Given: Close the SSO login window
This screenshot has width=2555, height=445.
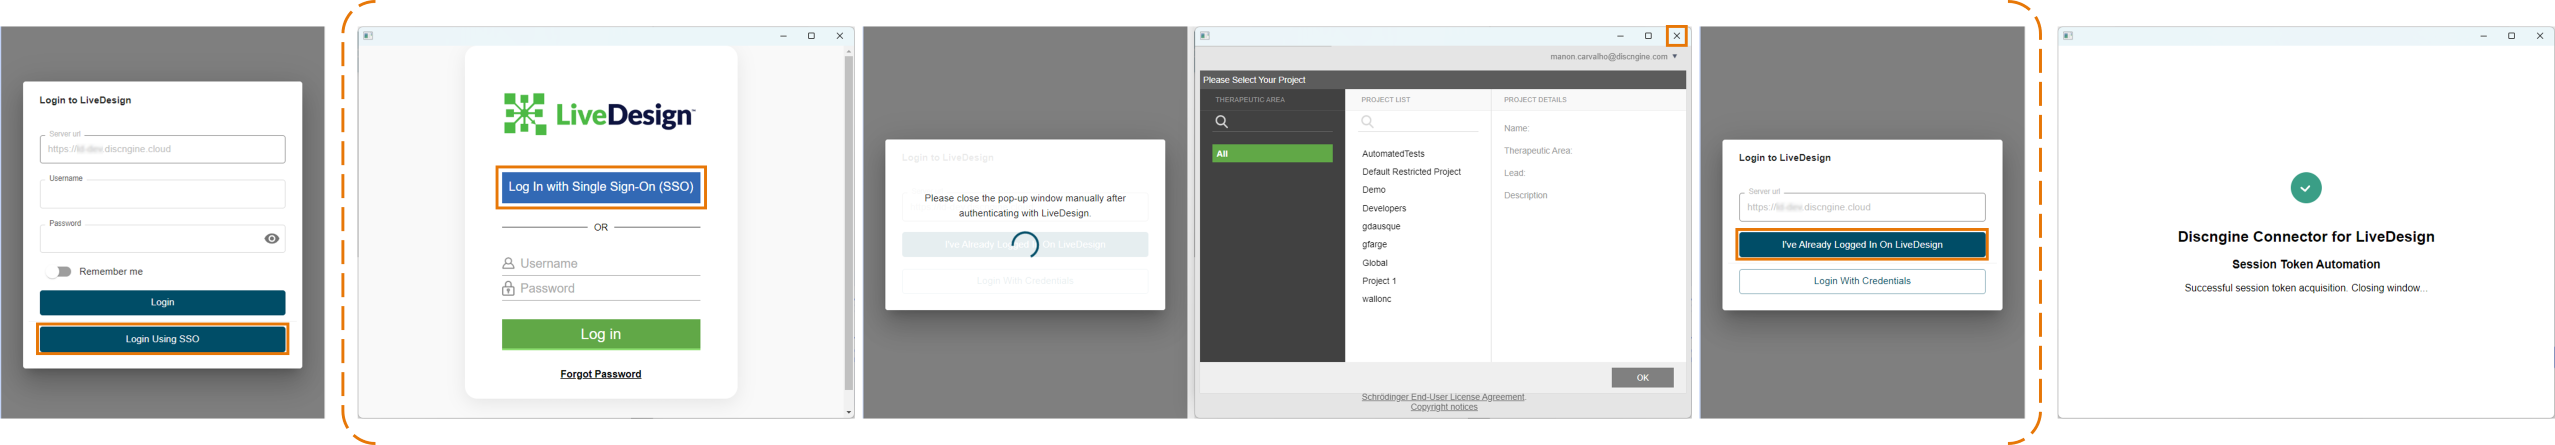Looking at the screenshot, I should pyautogui.click(x=840, y=36).
